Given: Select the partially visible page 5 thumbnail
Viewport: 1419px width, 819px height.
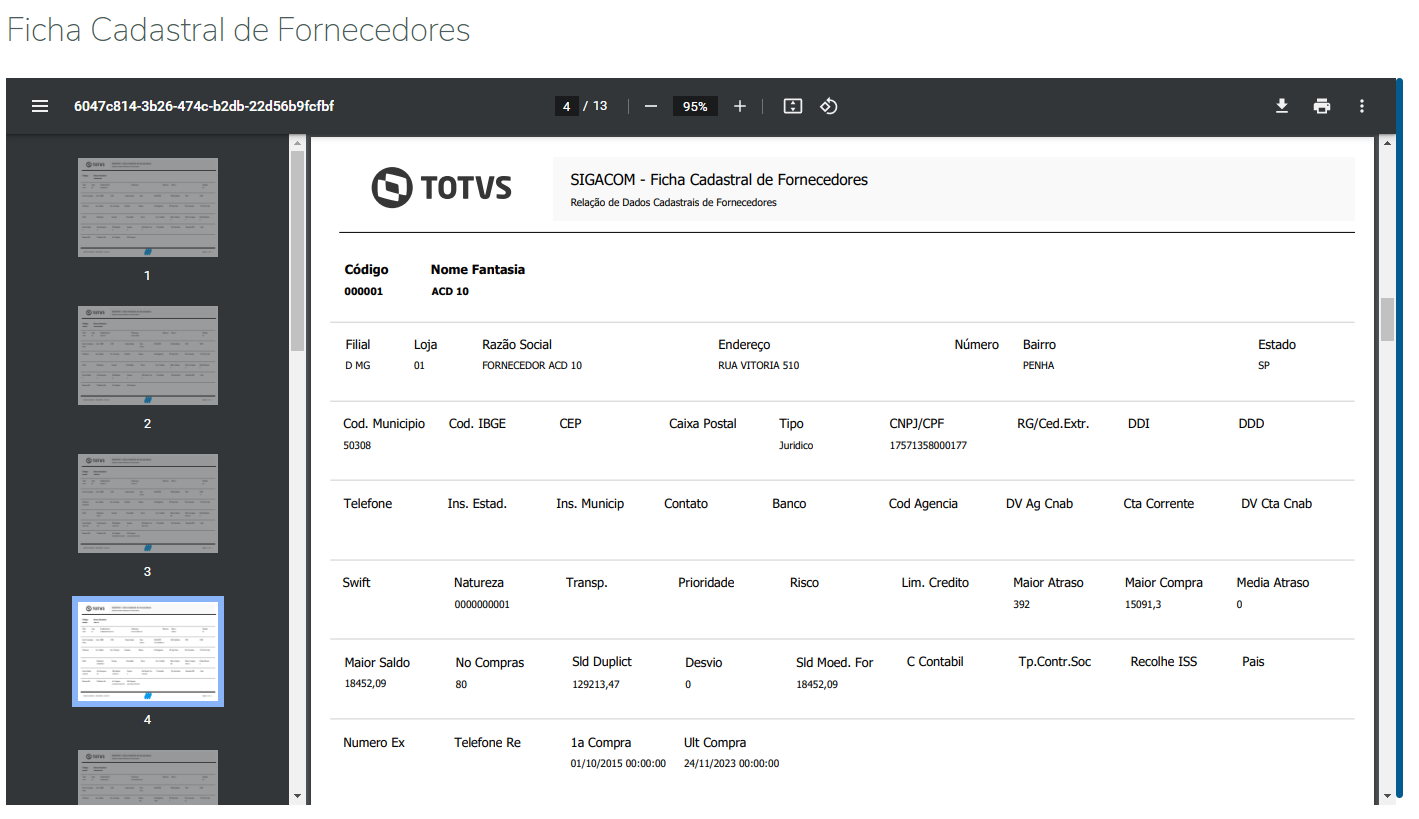Looking at the screenshot, I should tap(148, 777).
